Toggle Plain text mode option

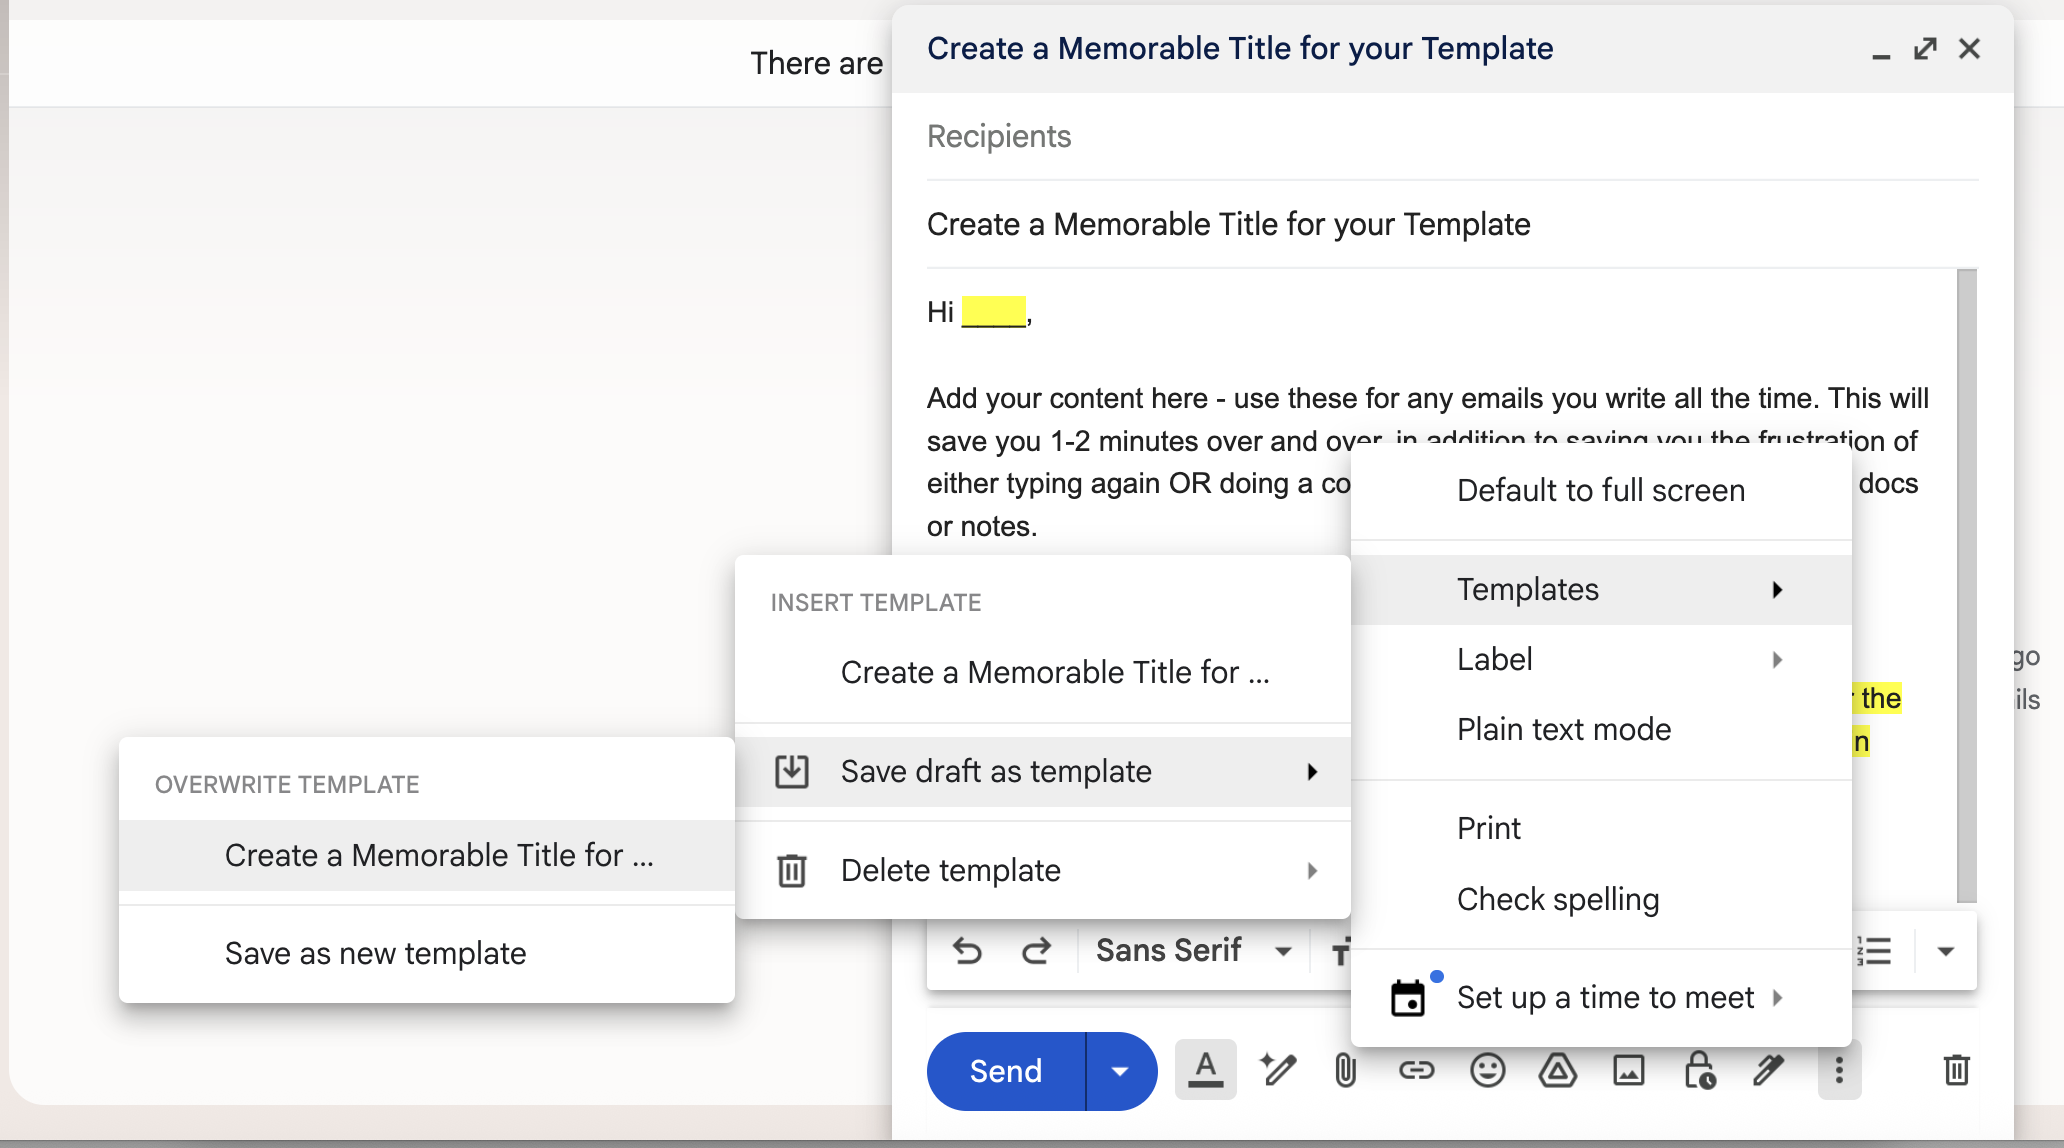(x=1563, y=729)
